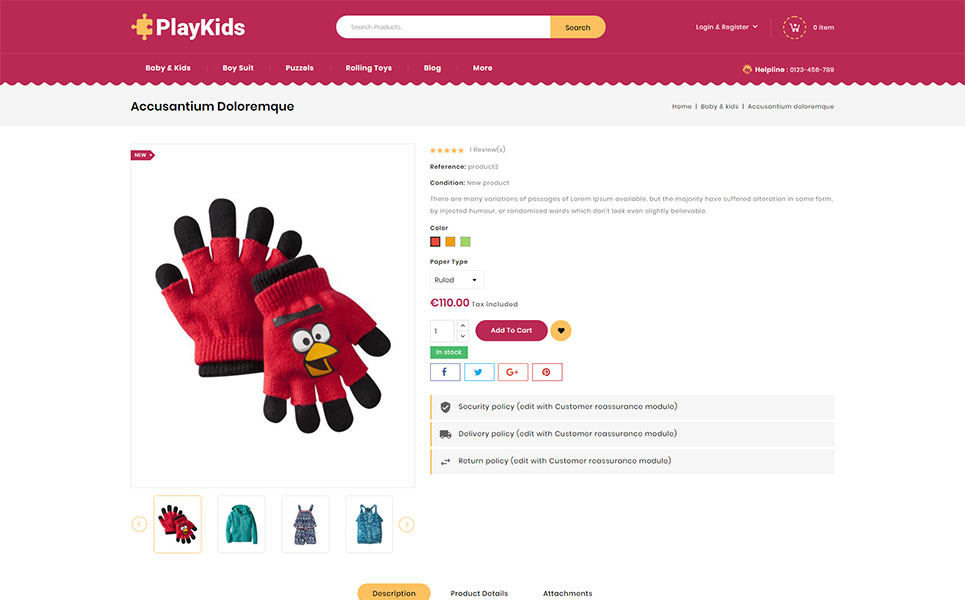Select the green color option
965x600 pixels.
465,242
